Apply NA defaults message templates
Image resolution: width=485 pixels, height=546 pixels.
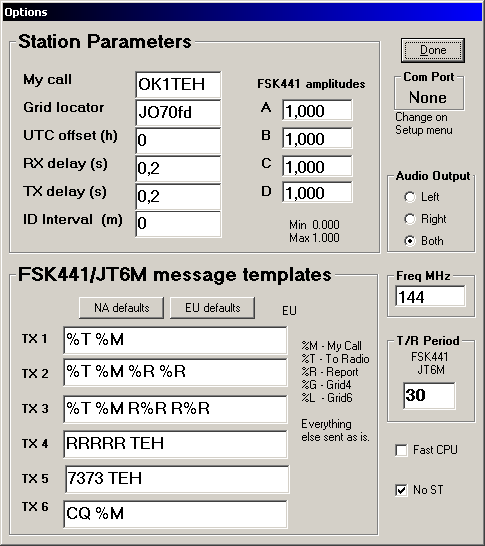[x=122, y=308]
